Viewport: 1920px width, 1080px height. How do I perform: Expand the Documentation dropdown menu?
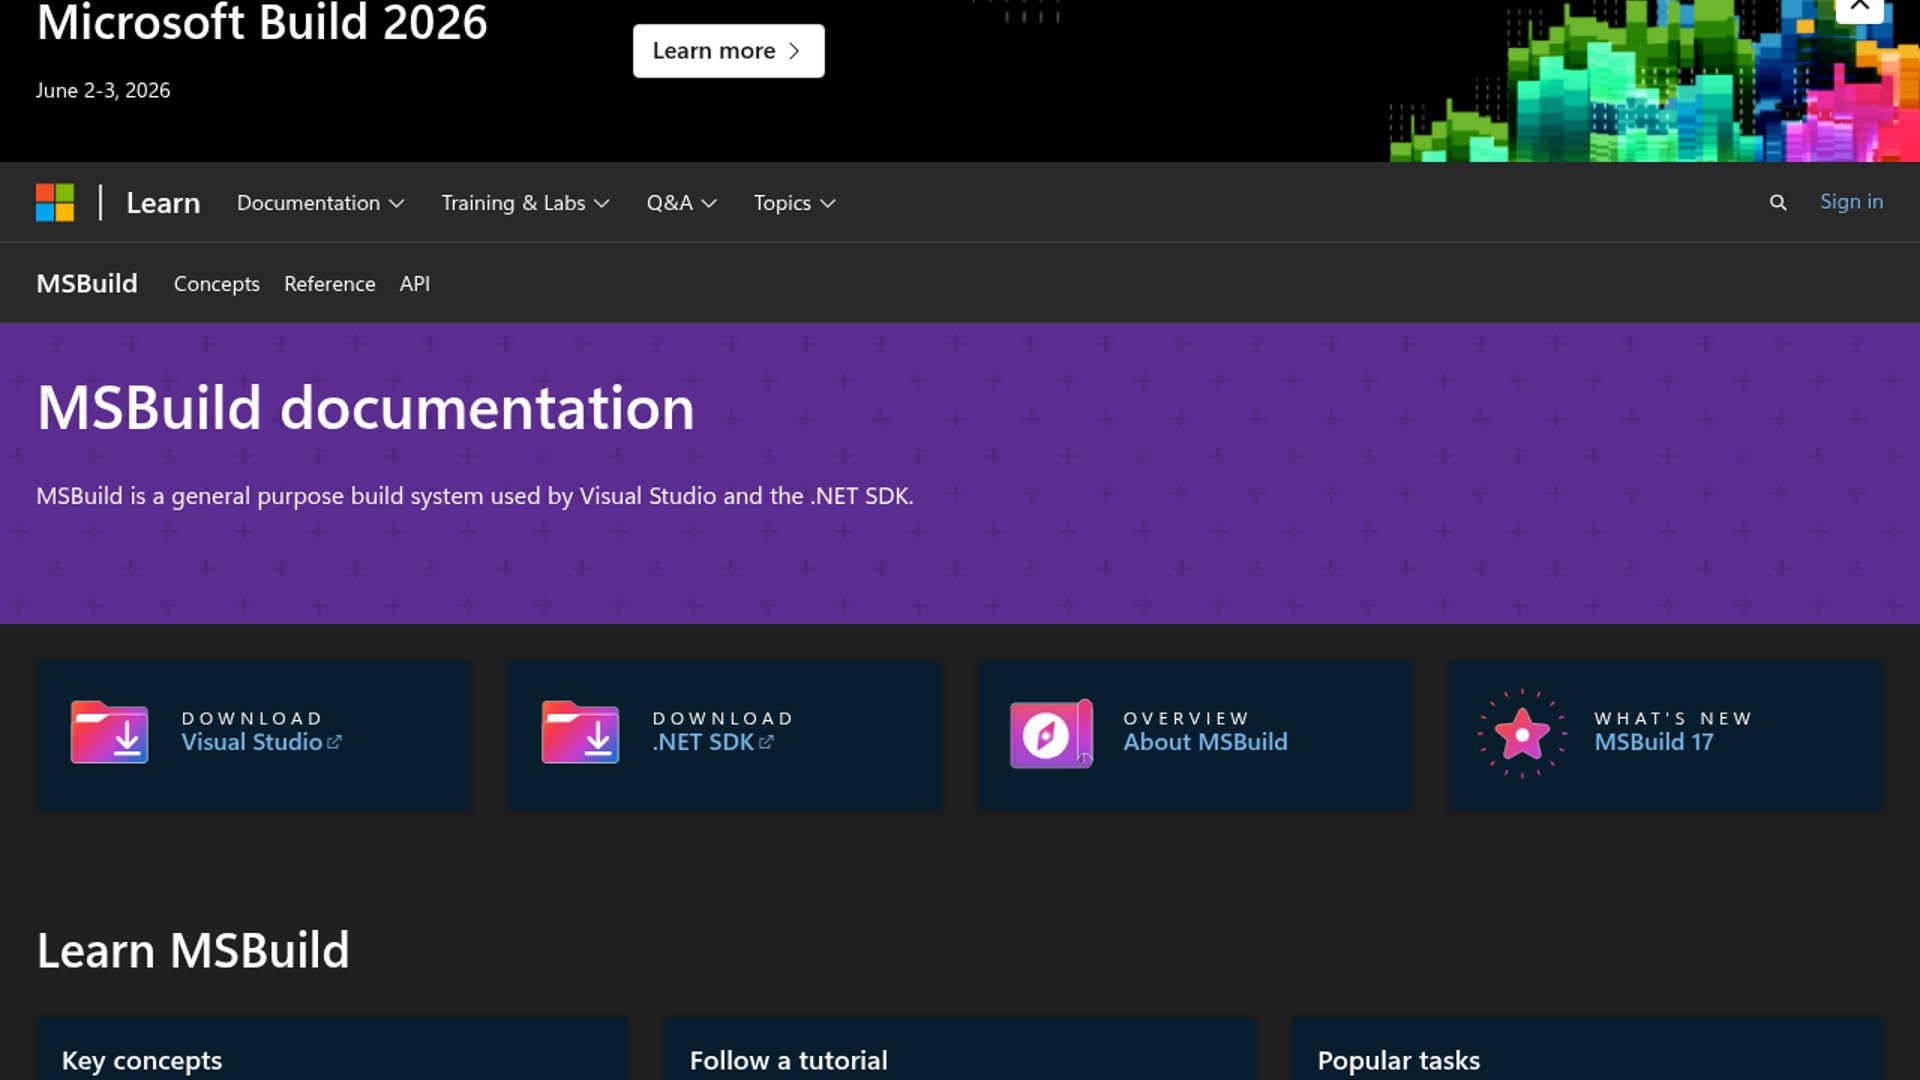click(x=320, y=203)
